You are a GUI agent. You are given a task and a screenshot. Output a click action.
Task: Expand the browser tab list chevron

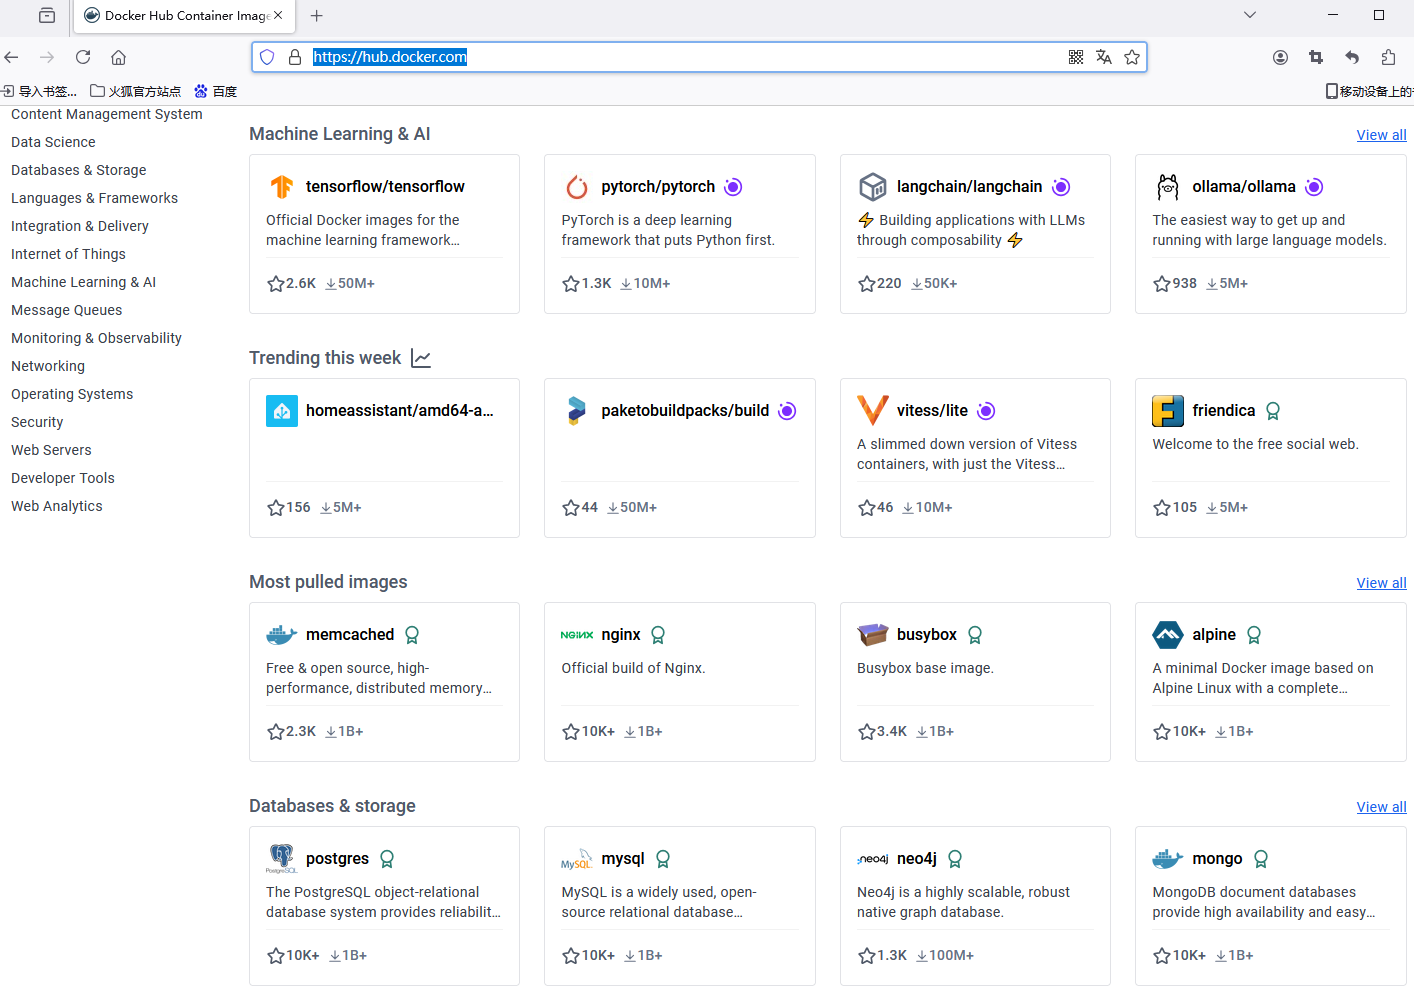pyautogui.click(x=1249, y=15)
